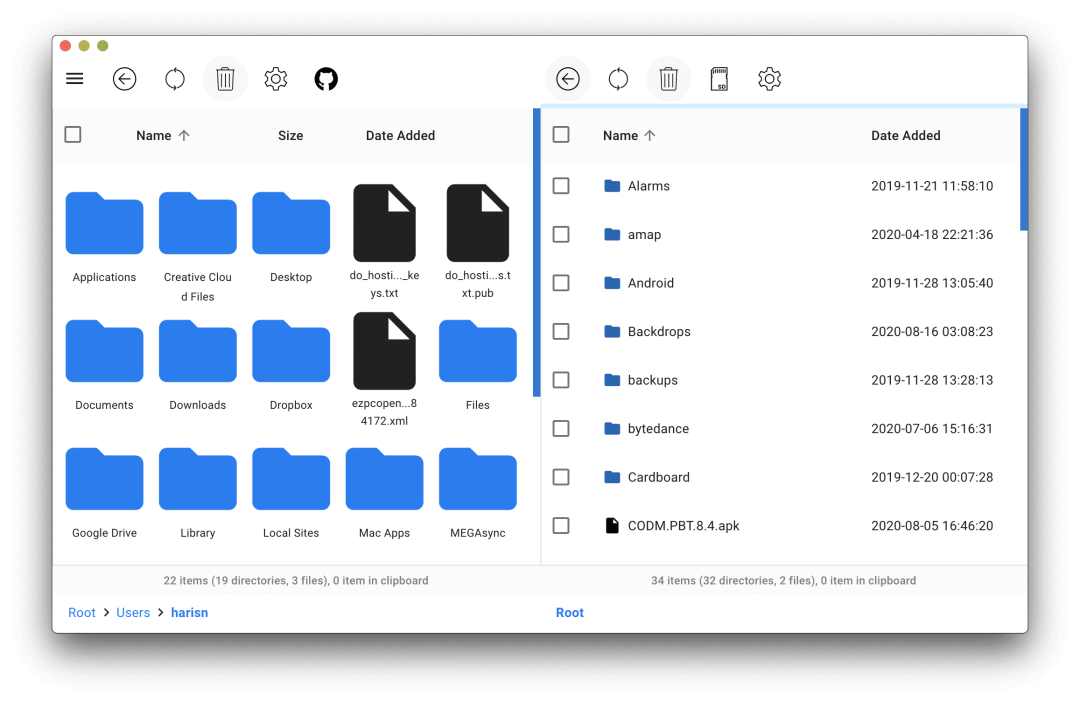
Task: Open Root via the device breadcrumb
Action: (569, 612)
